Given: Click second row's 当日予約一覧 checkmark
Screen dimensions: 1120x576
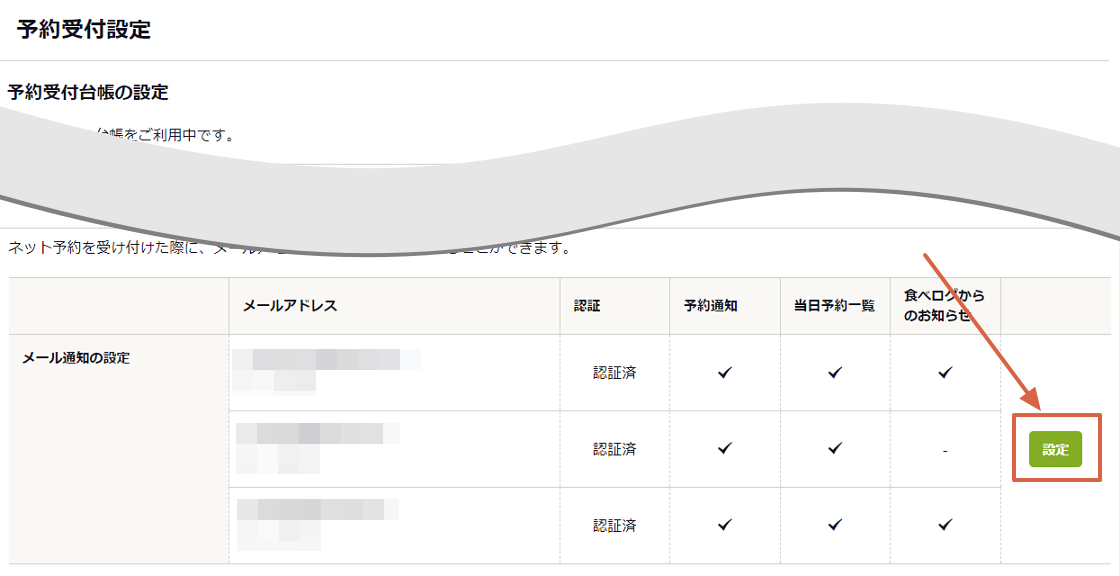Looking at the screenshot, I should tap(835, 449).
